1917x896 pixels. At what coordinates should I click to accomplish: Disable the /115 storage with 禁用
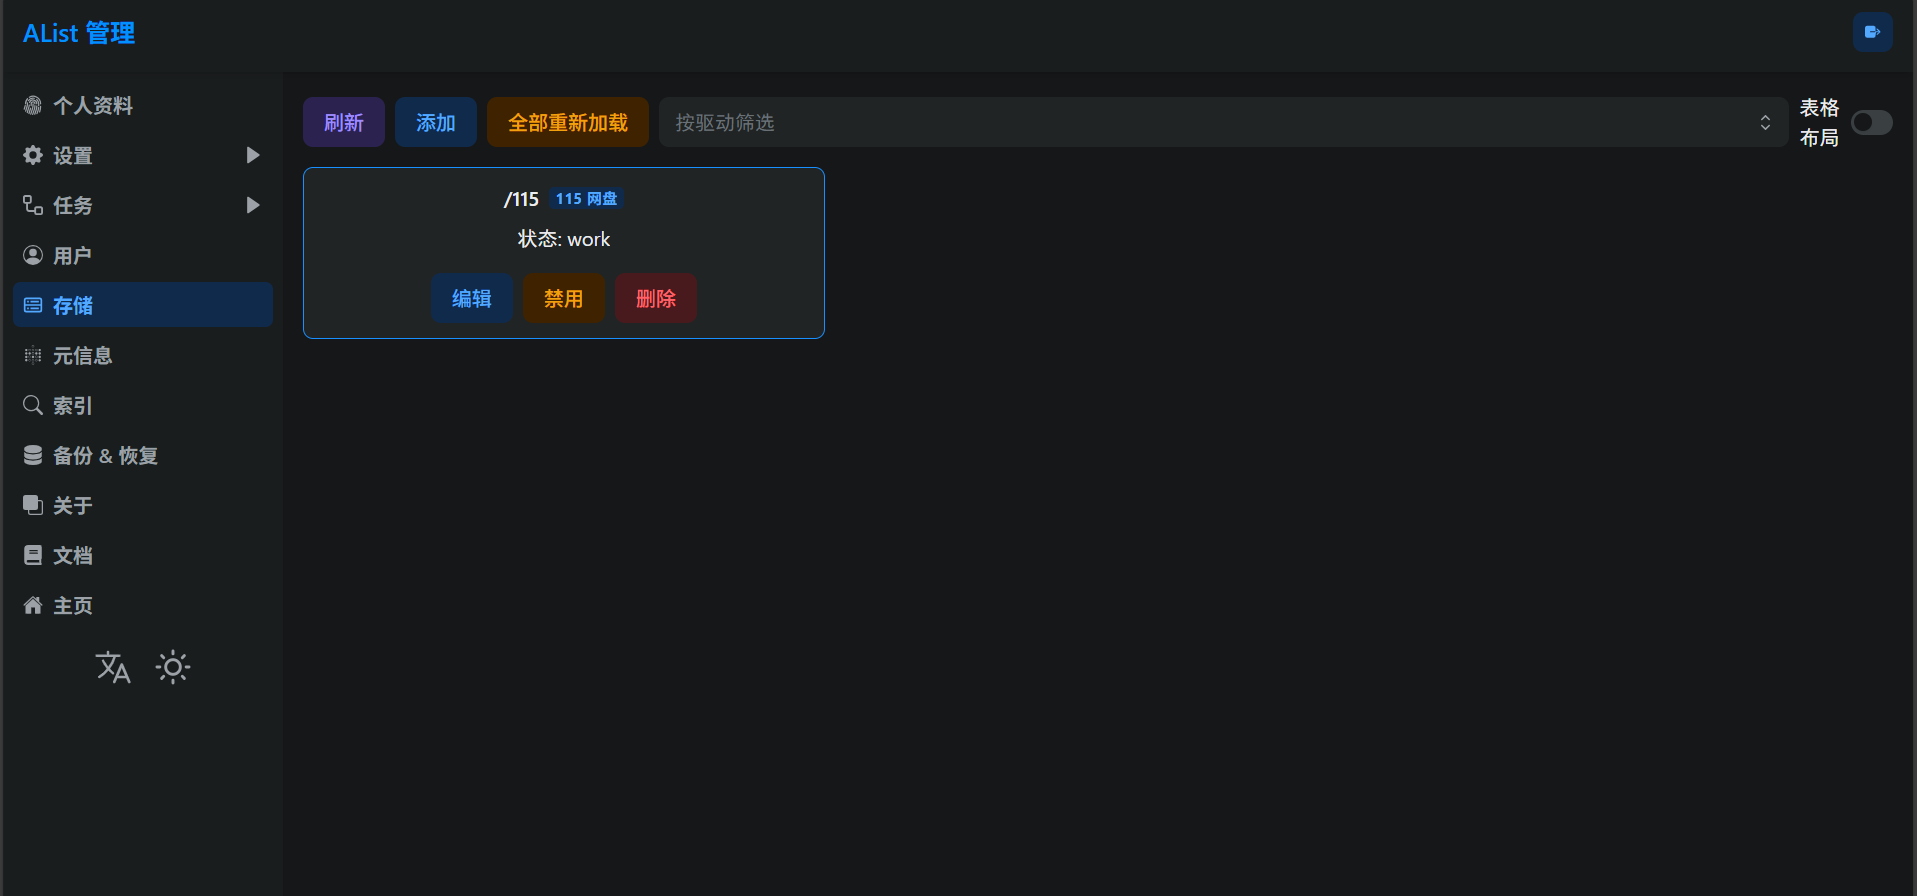(x=564, y=298)
